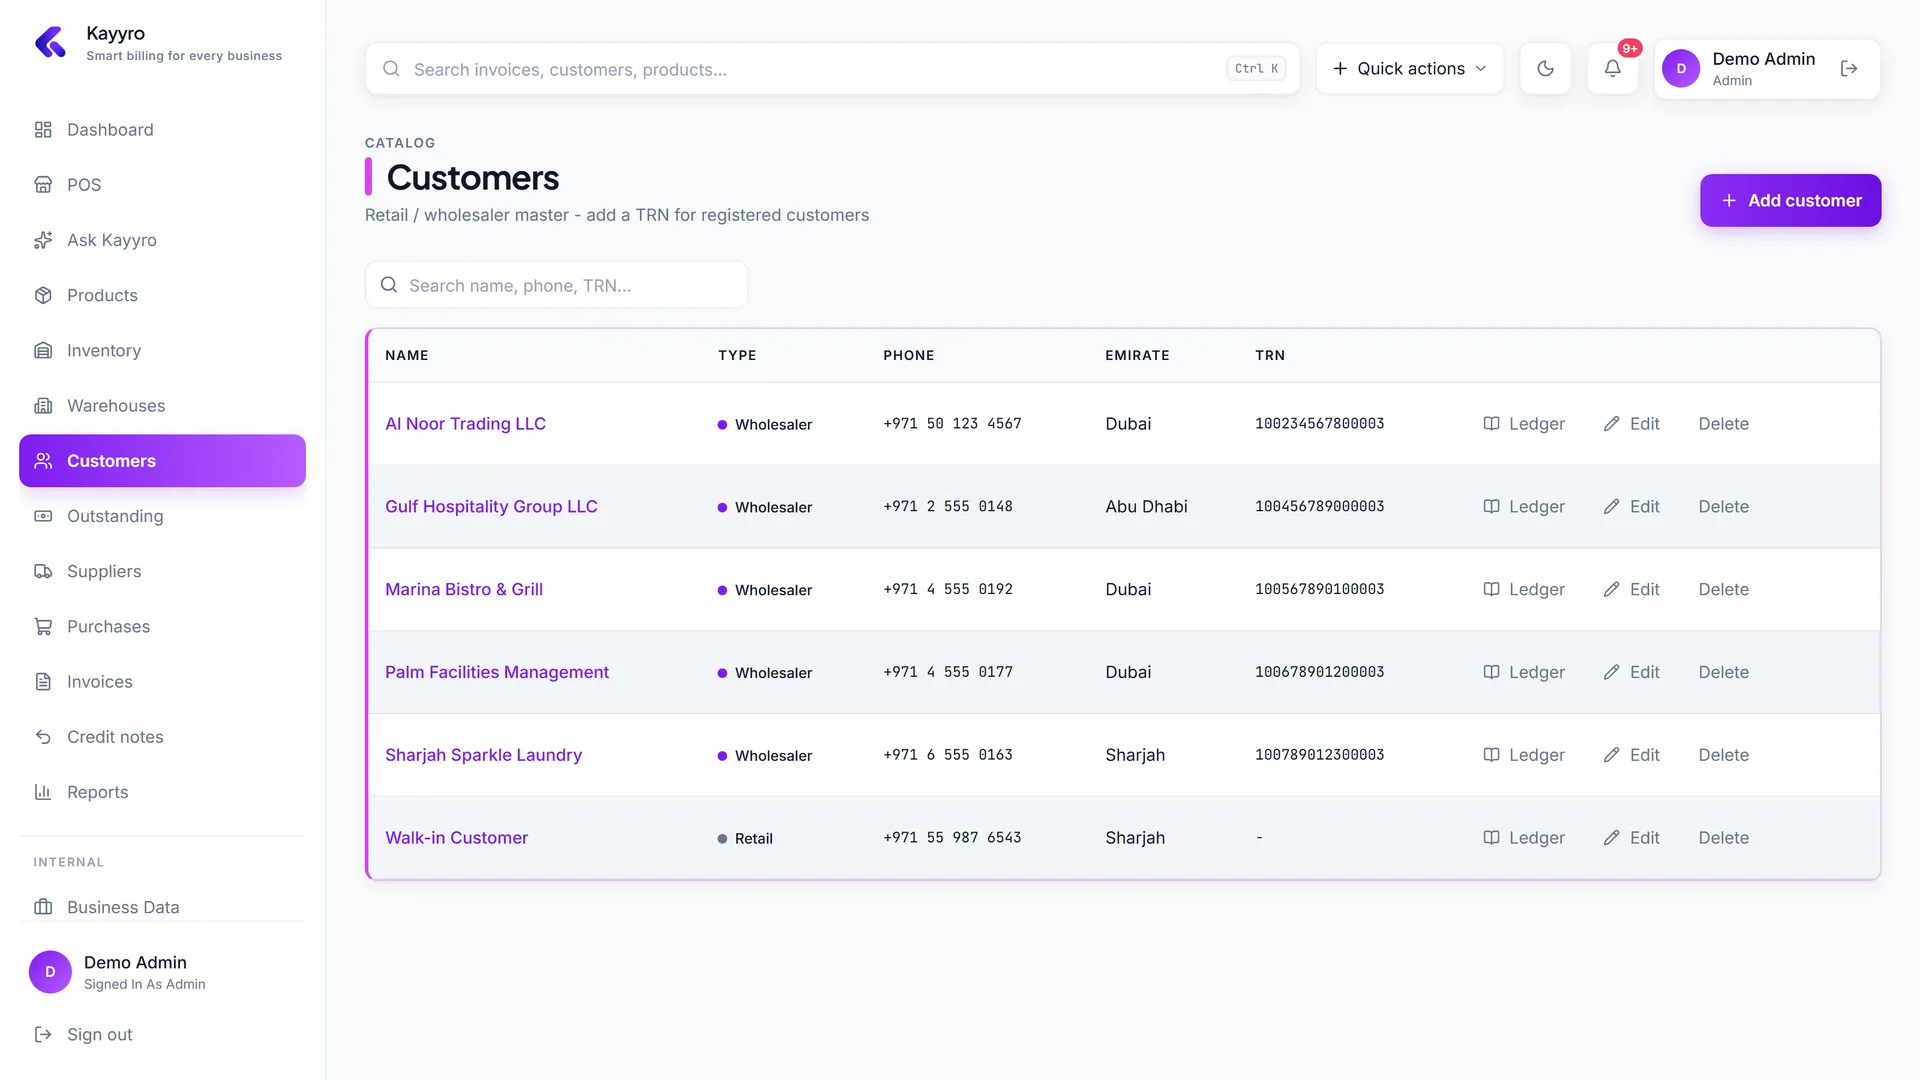Edit Al Noor Trading LLC
The height and width of the screenshot is (1080, 1920).
(x=1631, y=424)
